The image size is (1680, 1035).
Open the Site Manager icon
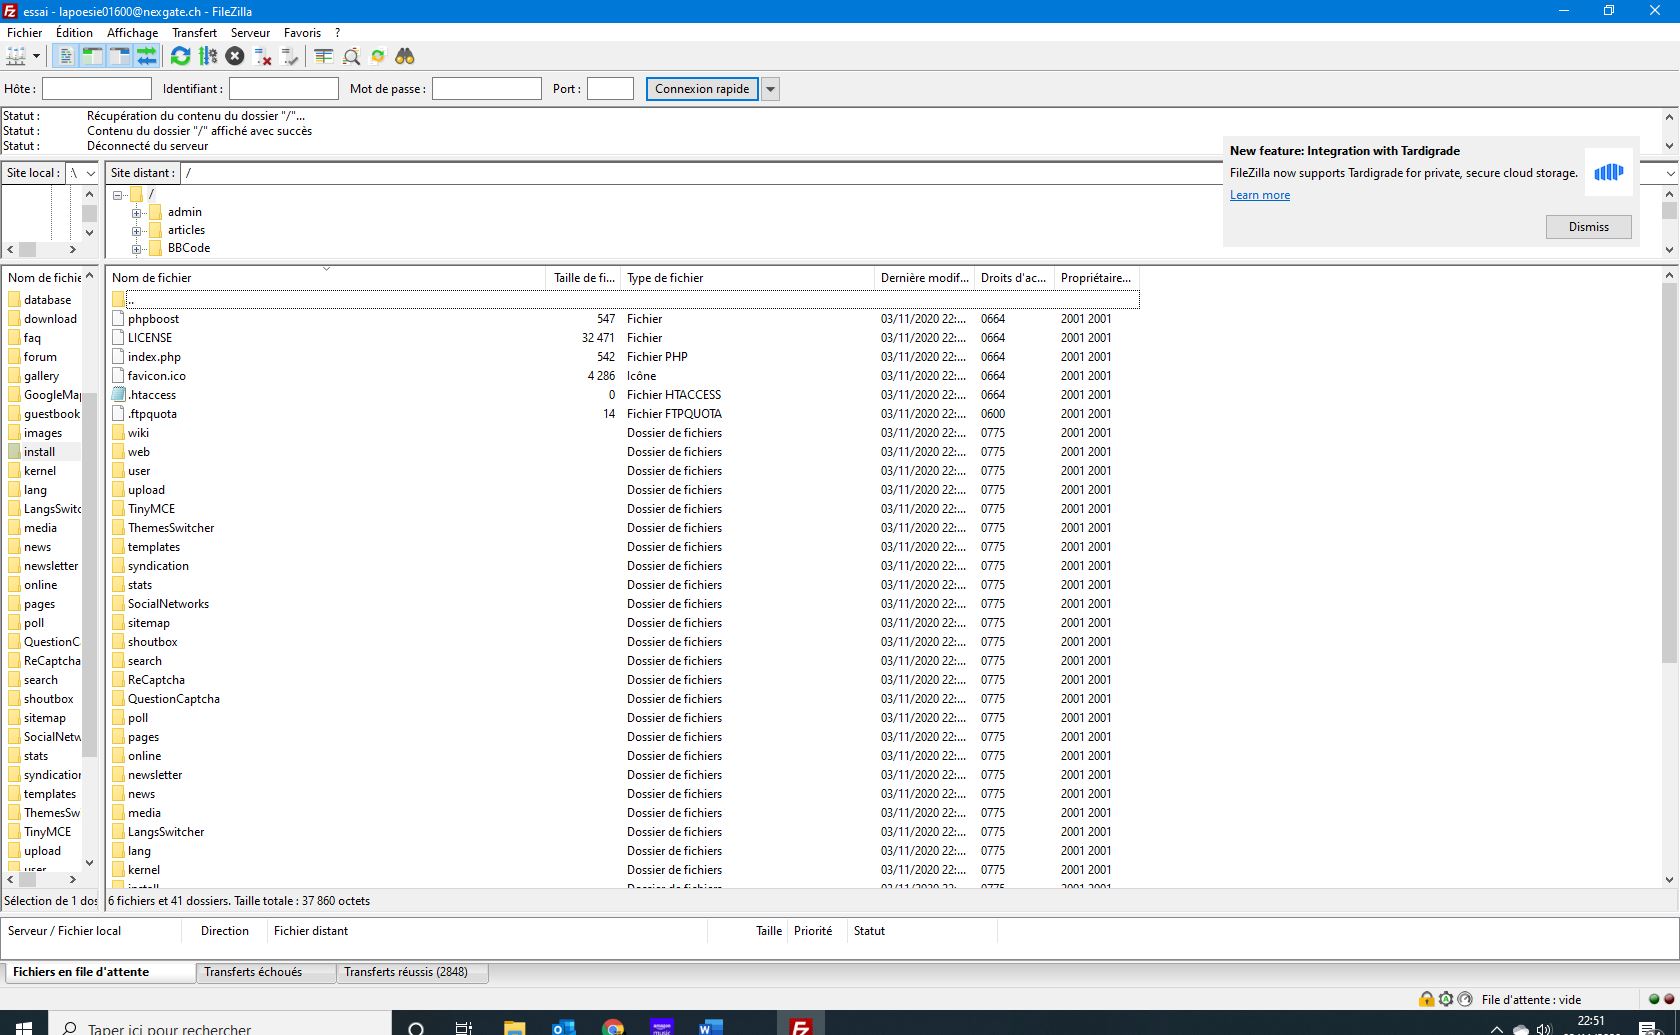click(x=16, y=57)
